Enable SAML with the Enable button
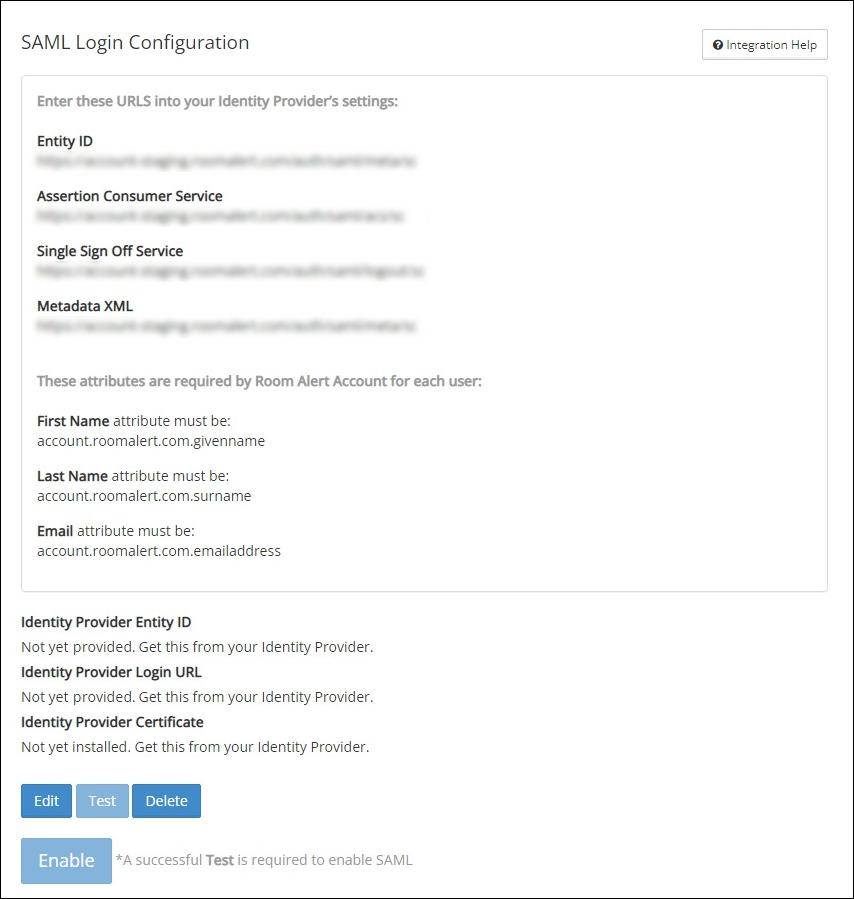This screenshot has width=854, height=899. (66, 861)
